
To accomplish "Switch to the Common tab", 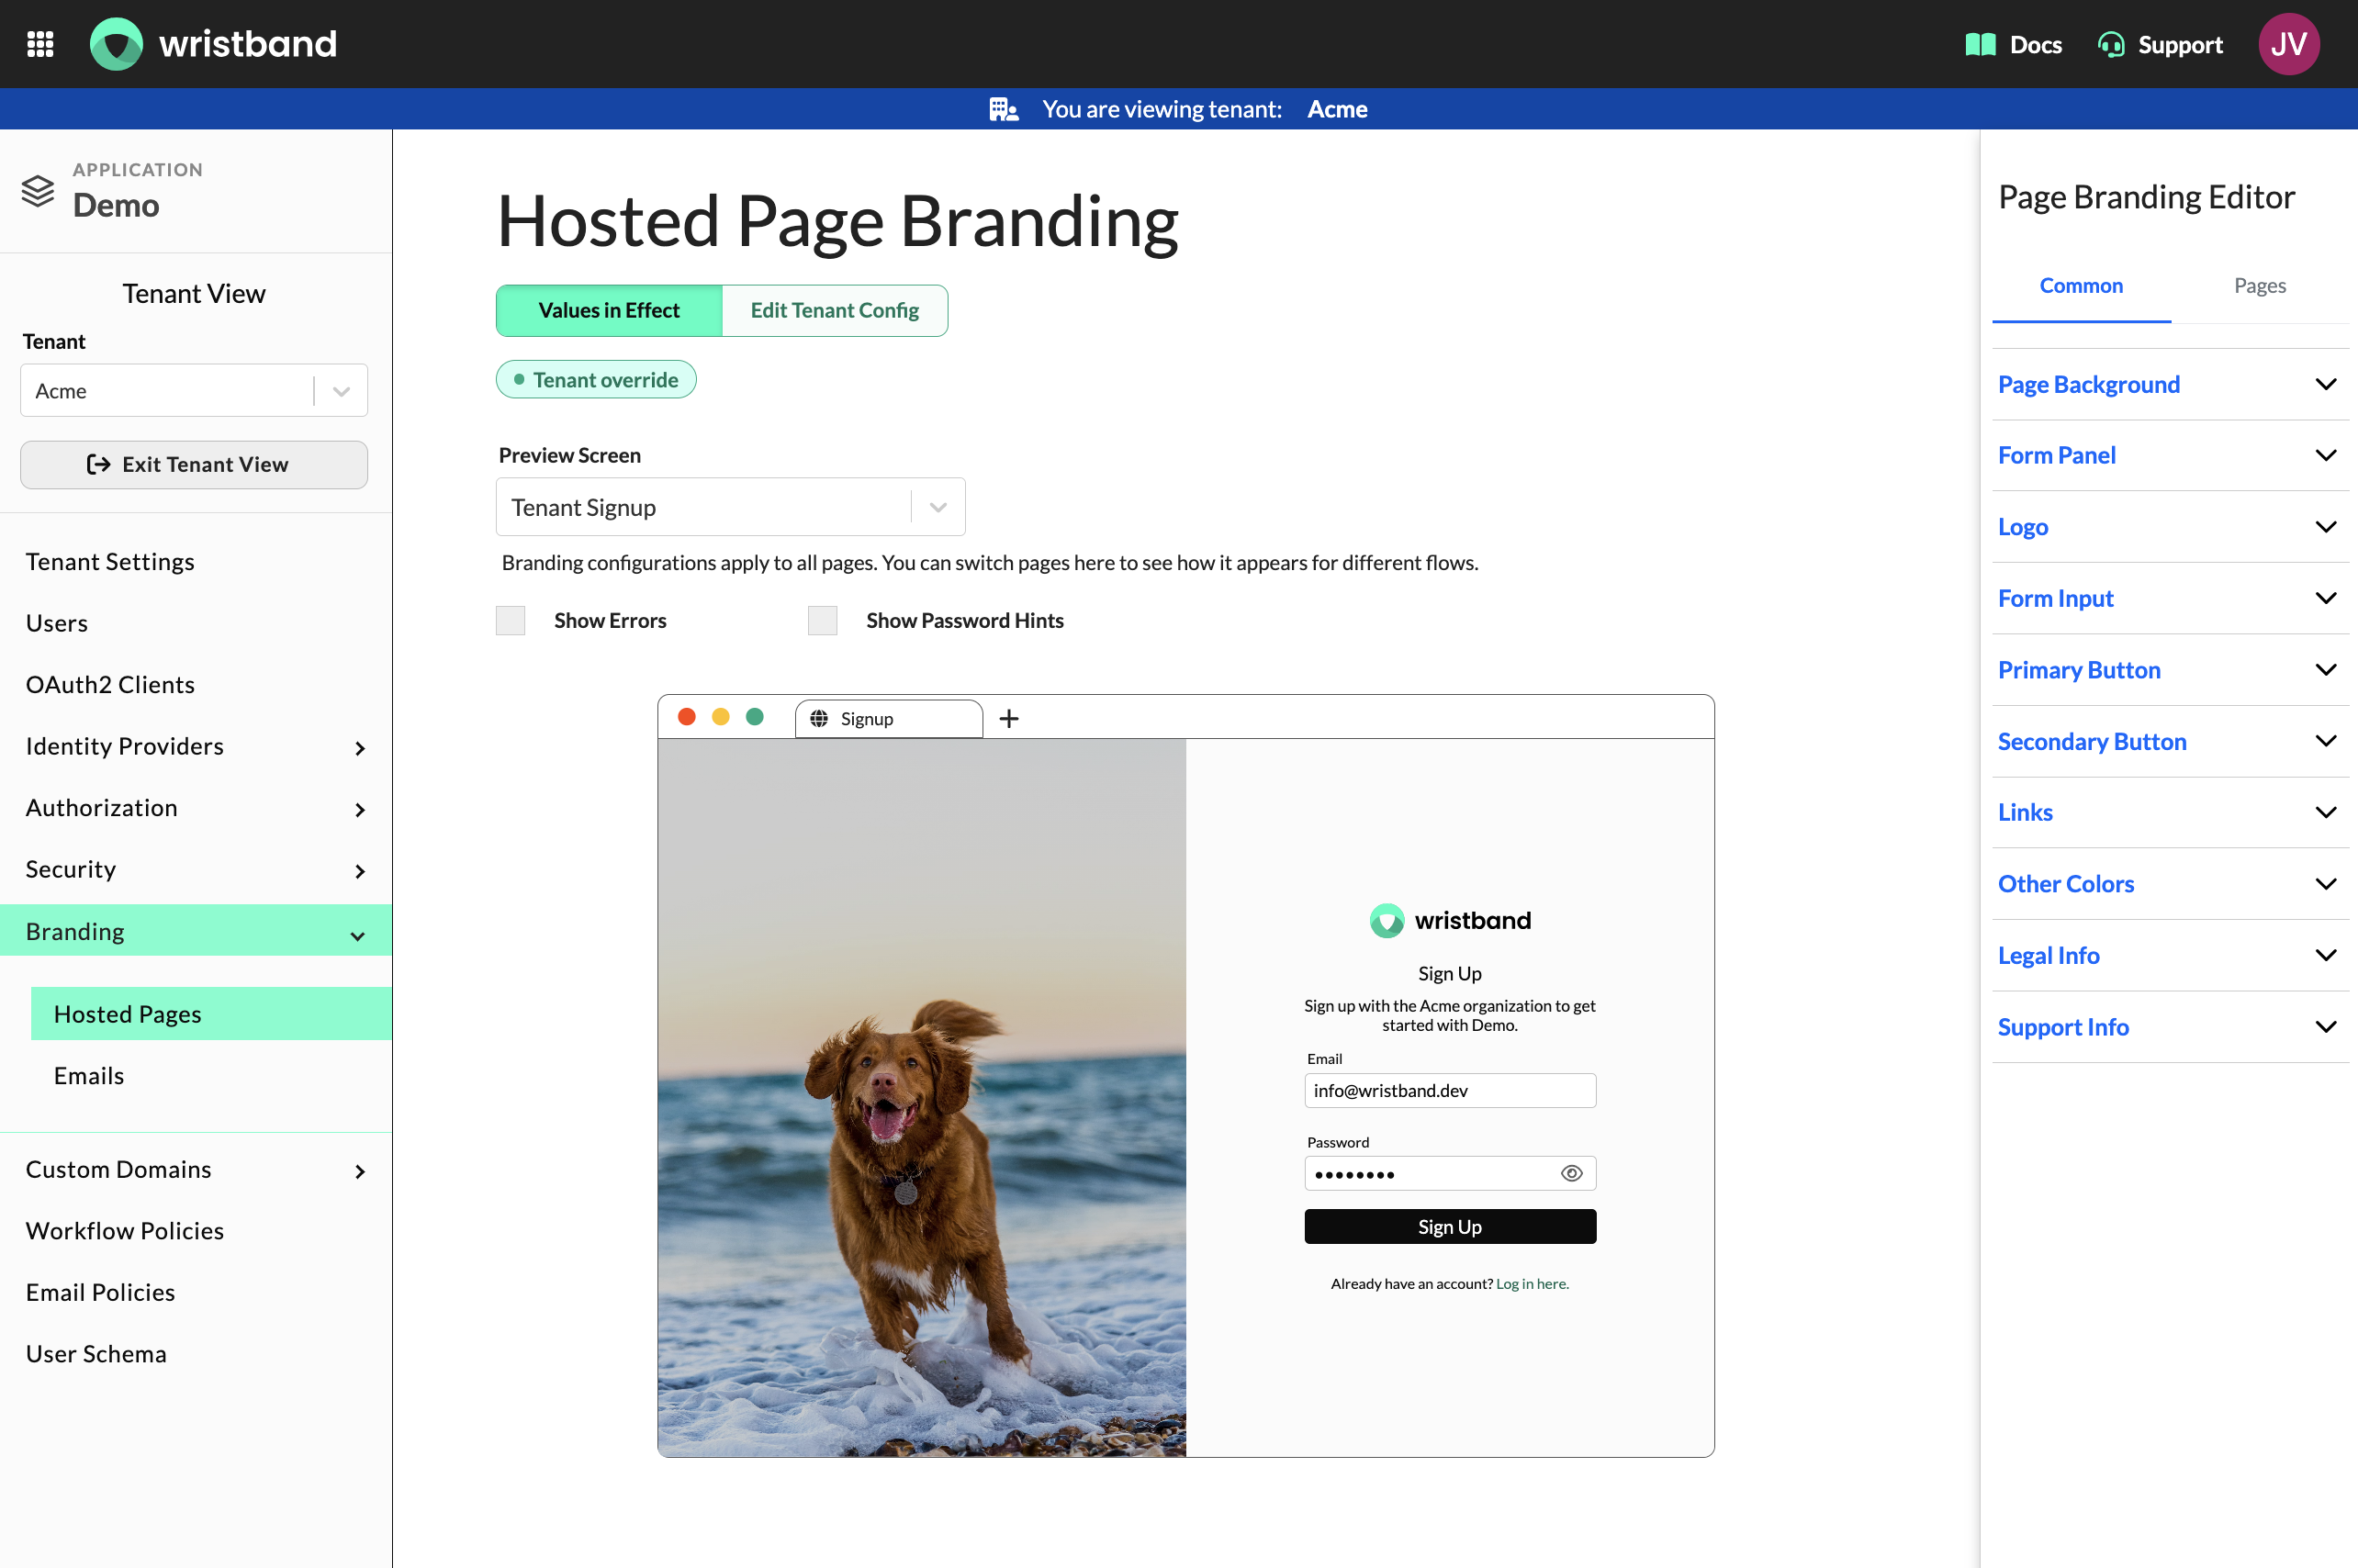I will 2081,286.
